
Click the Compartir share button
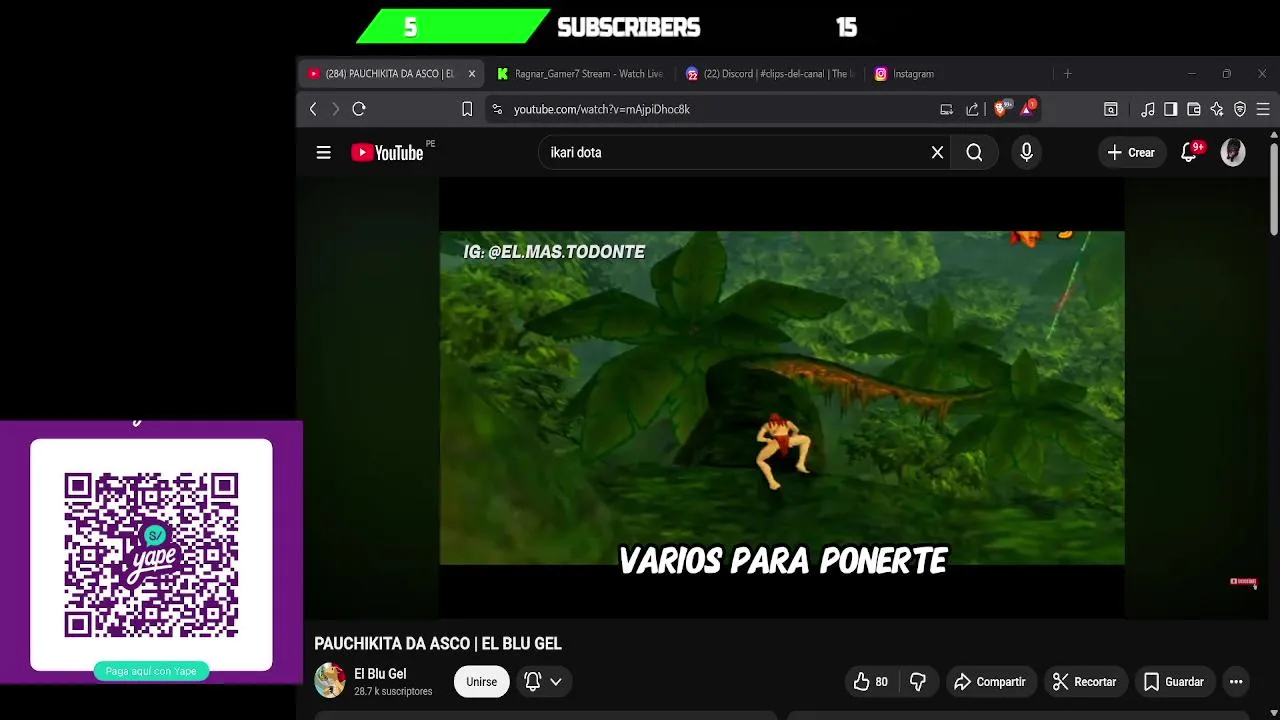point(990,682)
